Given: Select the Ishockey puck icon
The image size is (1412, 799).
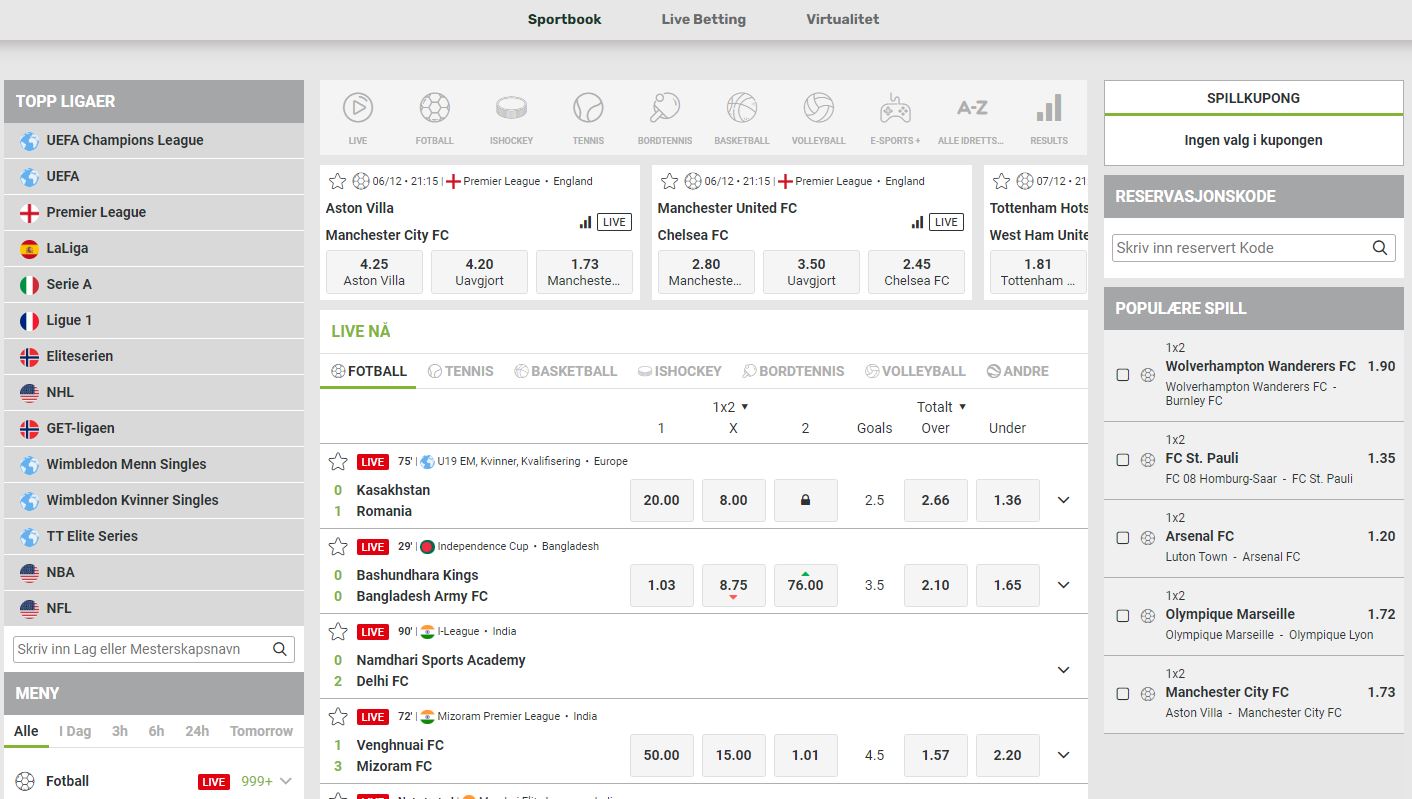Looking at the screenshot, I should coord(511,108).
